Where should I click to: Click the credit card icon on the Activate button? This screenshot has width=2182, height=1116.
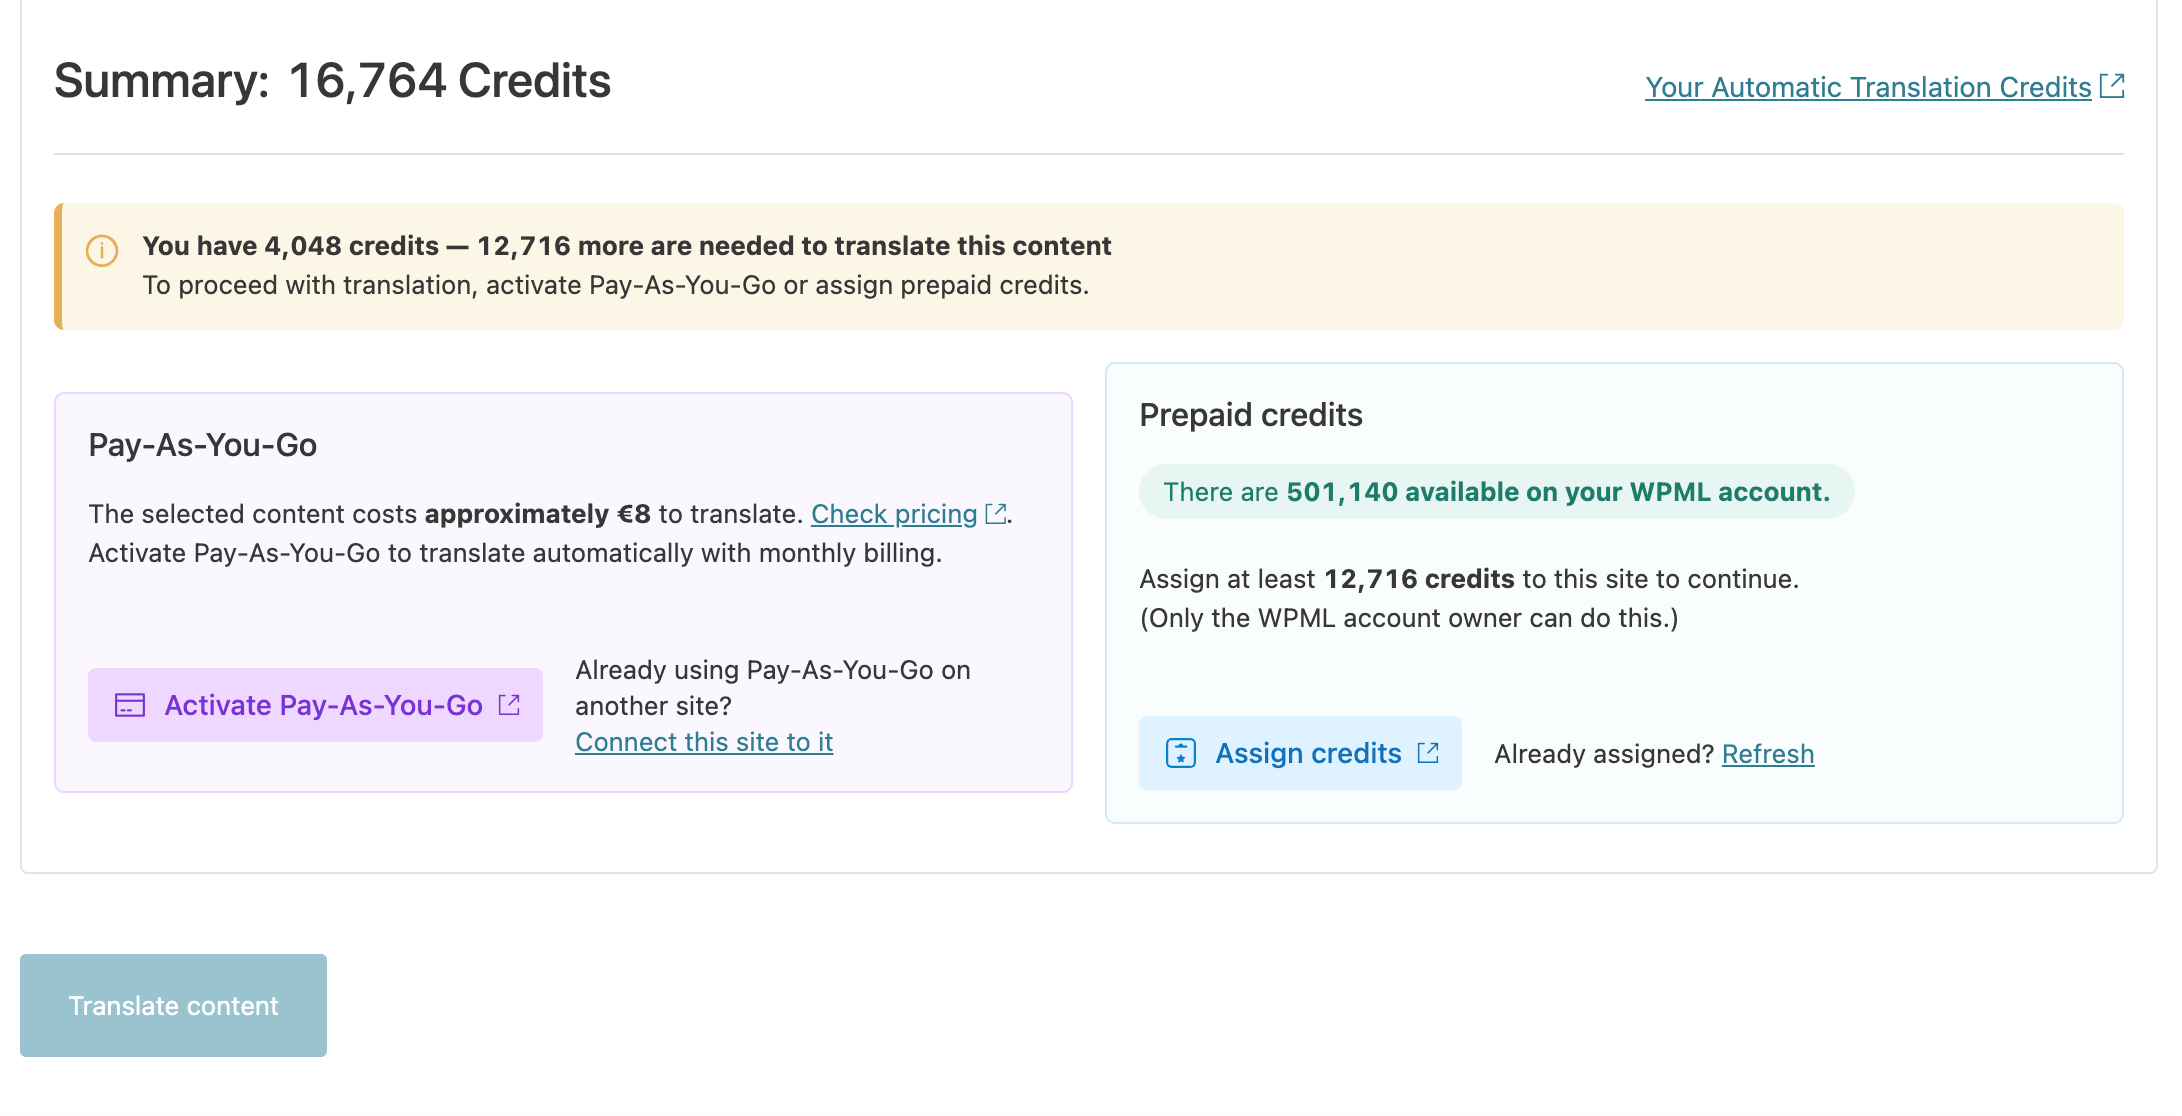[x=130, y=706]
